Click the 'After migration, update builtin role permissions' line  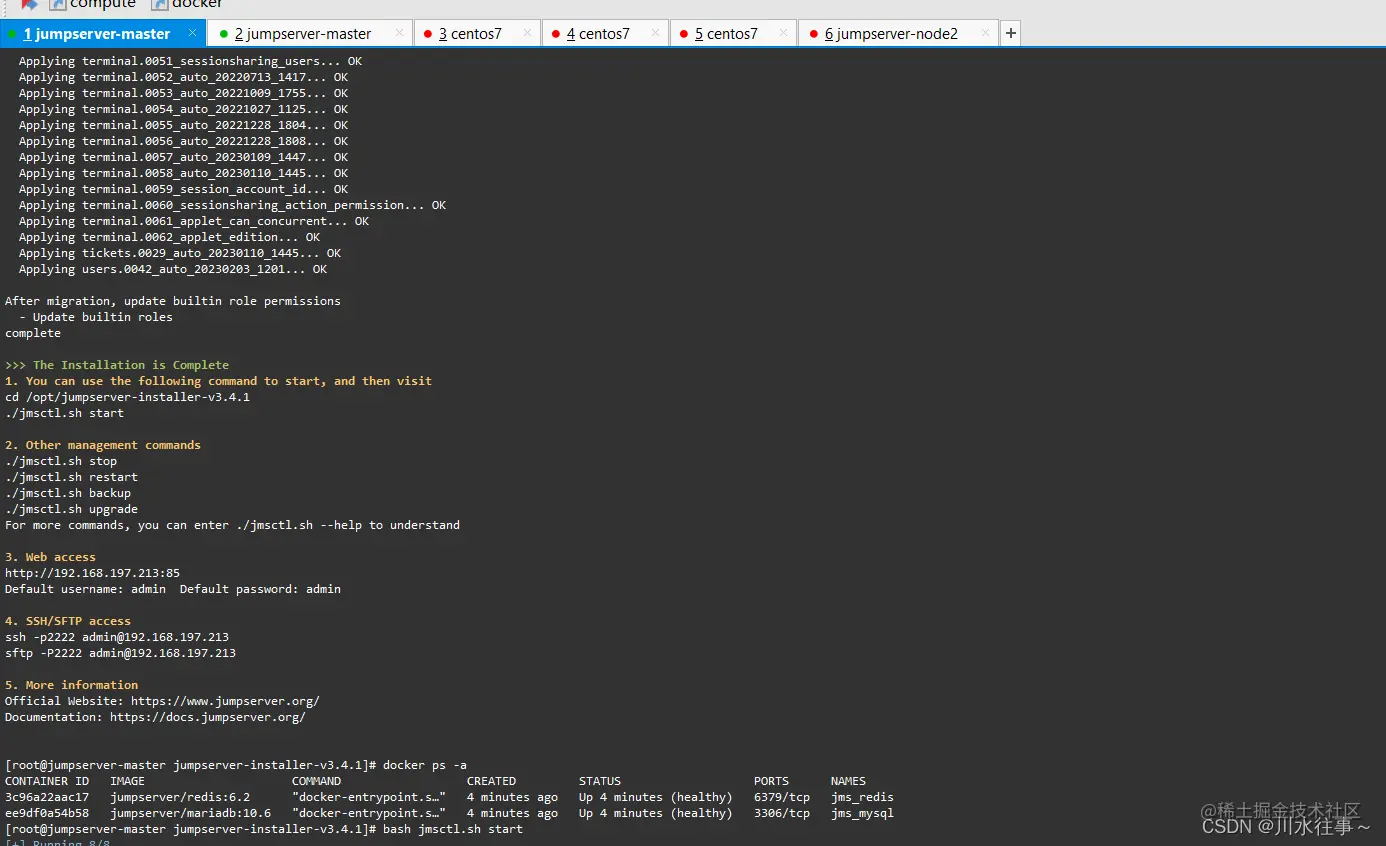pyautogui.click(x=173, y=301)
